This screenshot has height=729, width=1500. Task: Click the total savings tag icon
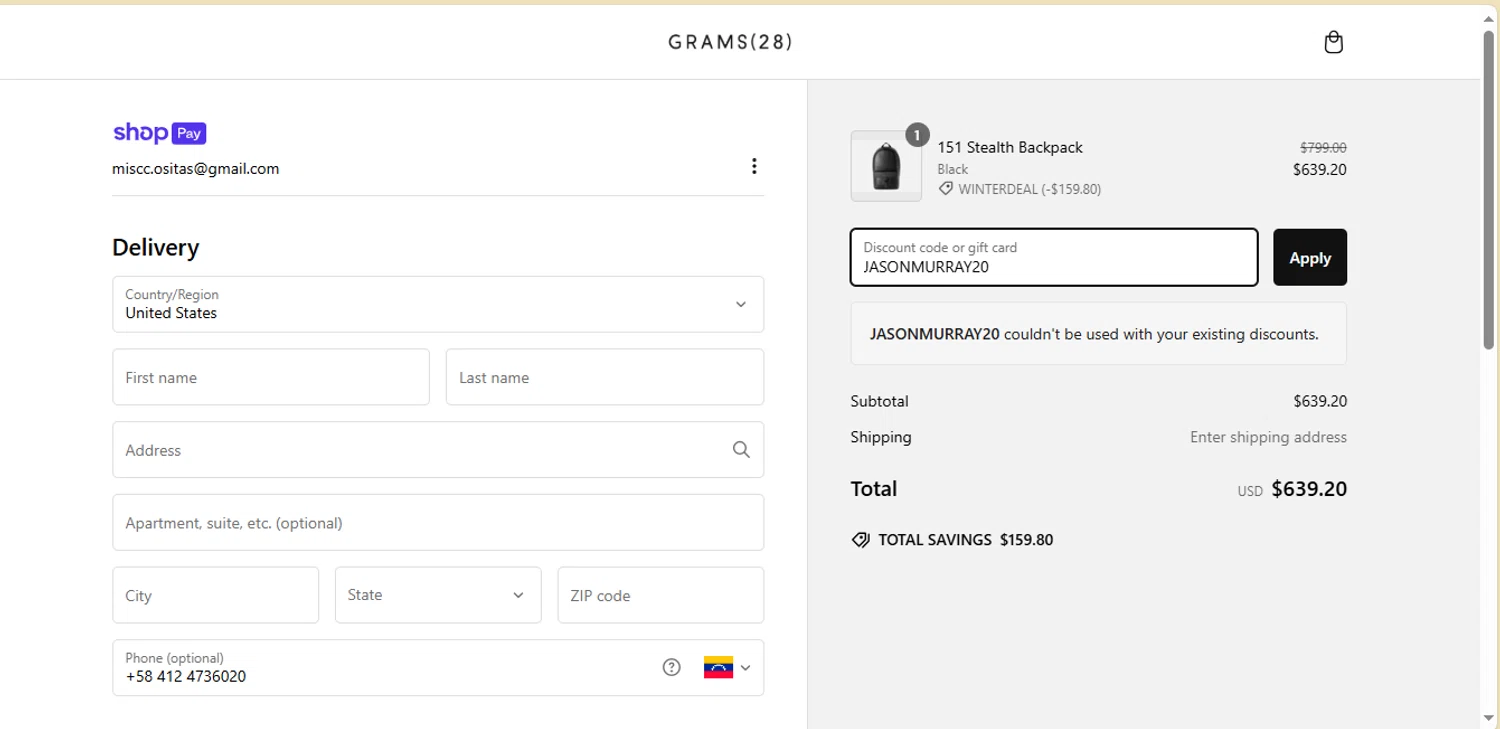[860, 540]
